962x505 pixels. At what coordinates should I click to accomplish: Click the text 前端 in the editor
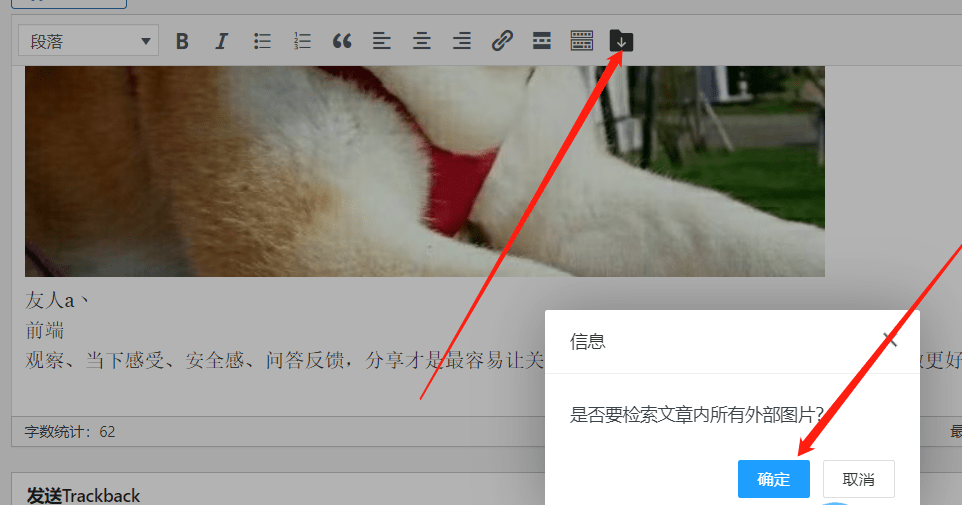[x=44, y=331]
